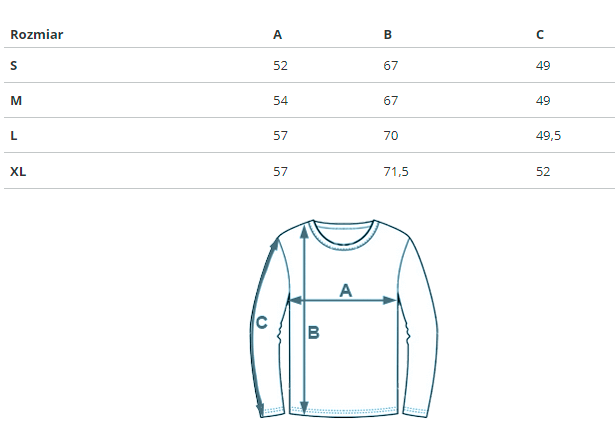615x423 pixels.
Task: Click the 71,5 value in XL row
Action: [396, 171]
